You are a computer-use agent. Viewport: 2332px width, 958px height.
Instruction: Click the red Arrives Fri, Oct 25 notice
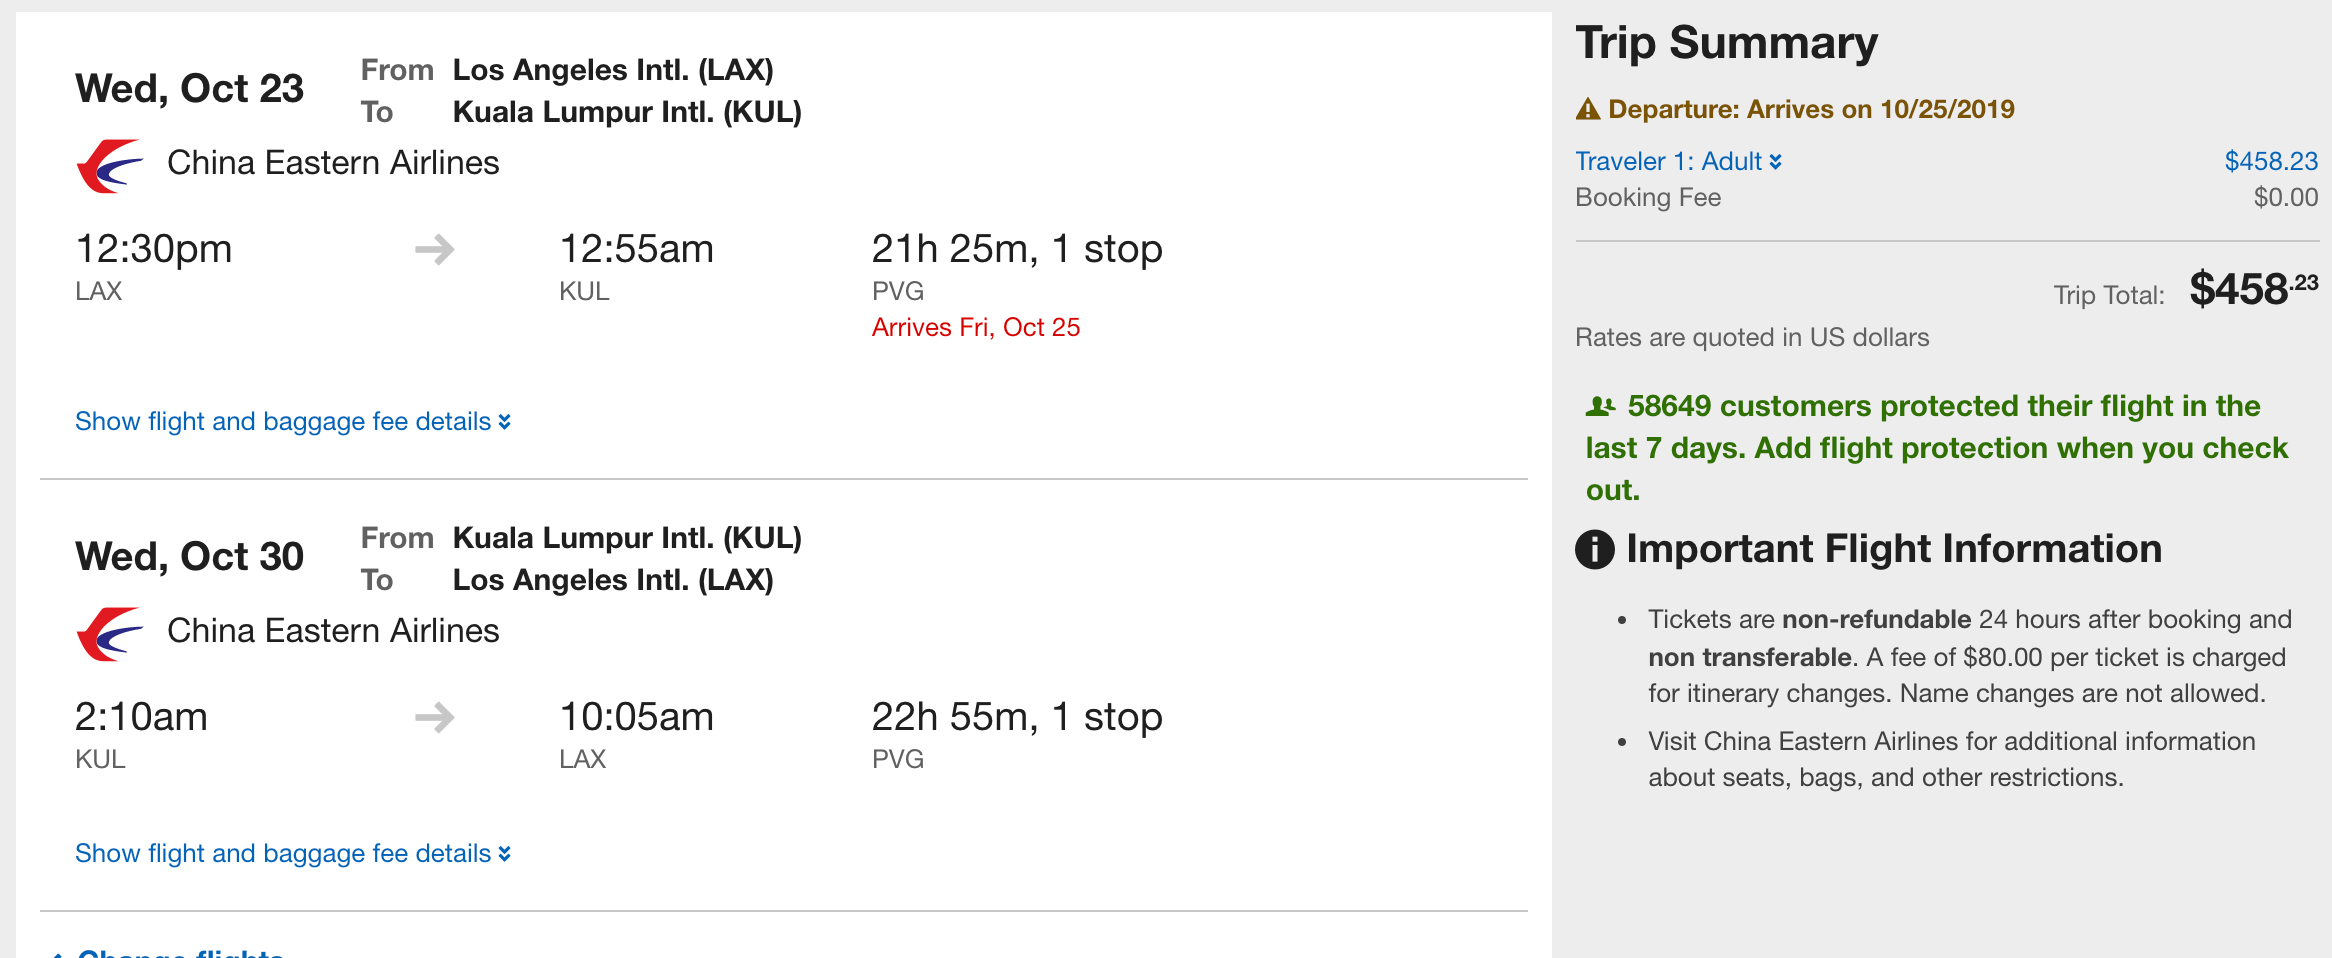pos(975,327)
